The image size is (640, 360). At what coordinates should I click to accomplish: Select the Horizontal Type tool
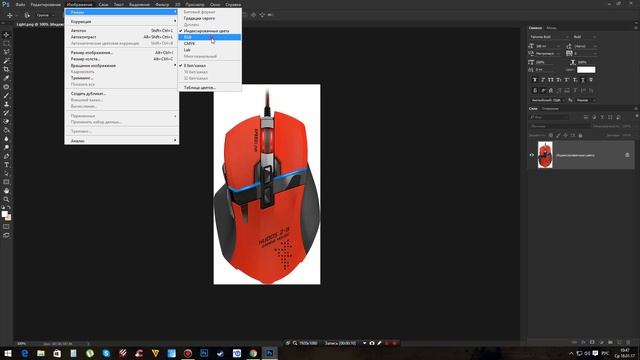pos(6,164)
